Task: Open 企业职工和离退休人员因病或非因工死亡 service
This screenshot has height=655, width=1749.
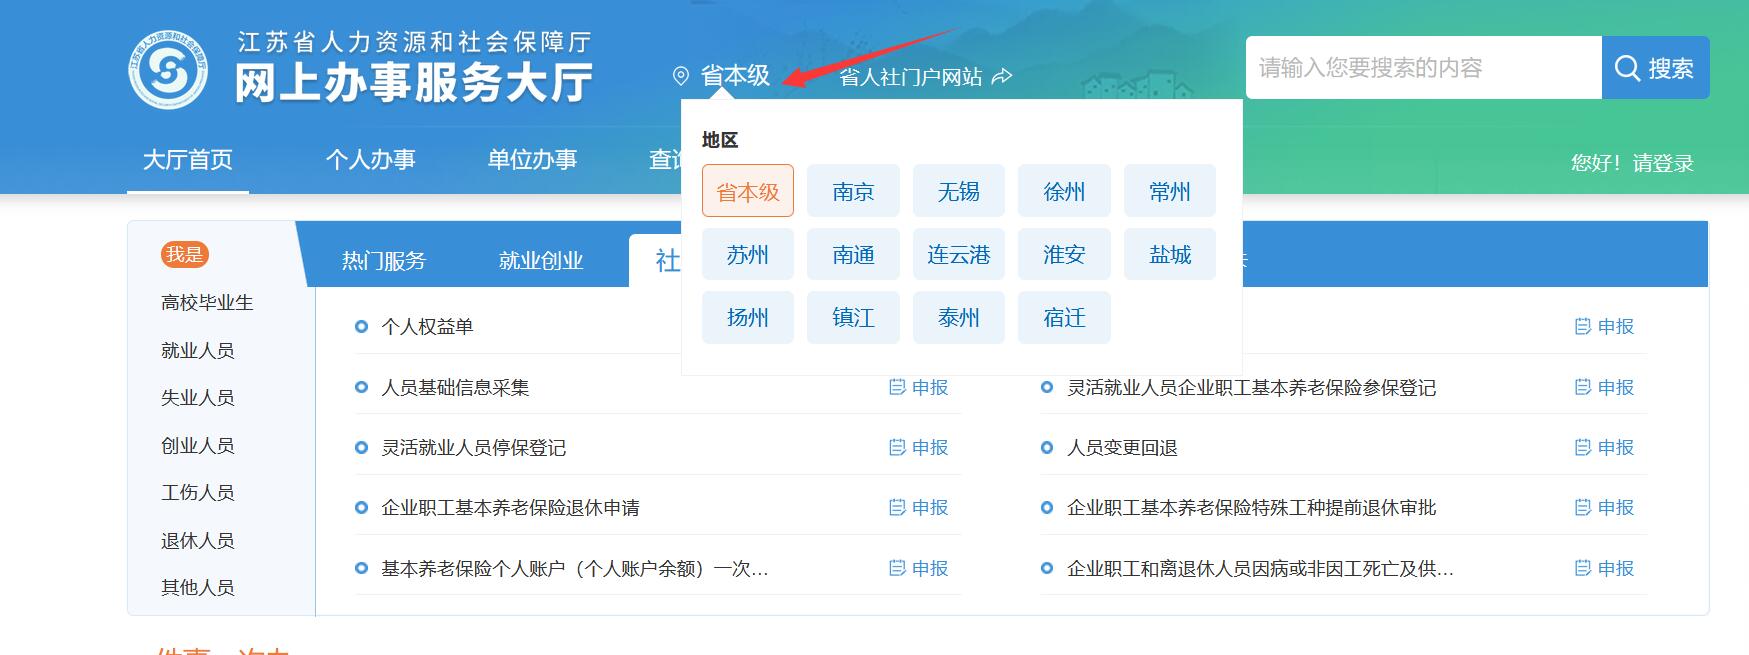Action: tap(1260, 568)
